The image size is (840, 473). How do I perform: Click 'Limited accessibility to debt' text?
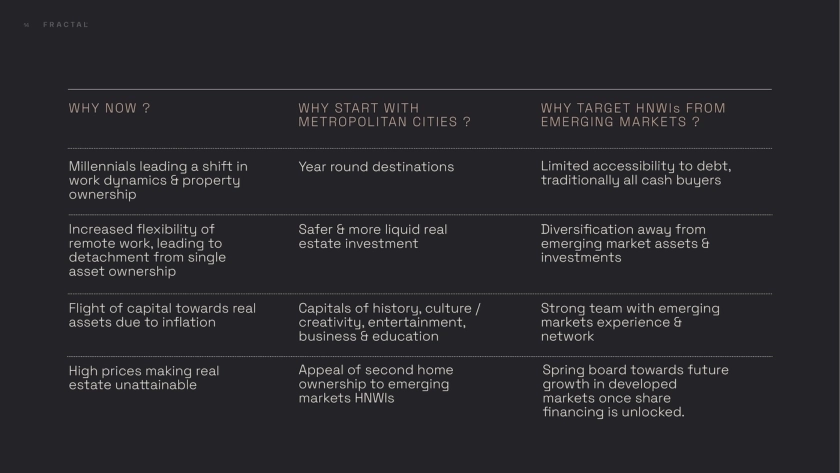[x=635, y=173]
